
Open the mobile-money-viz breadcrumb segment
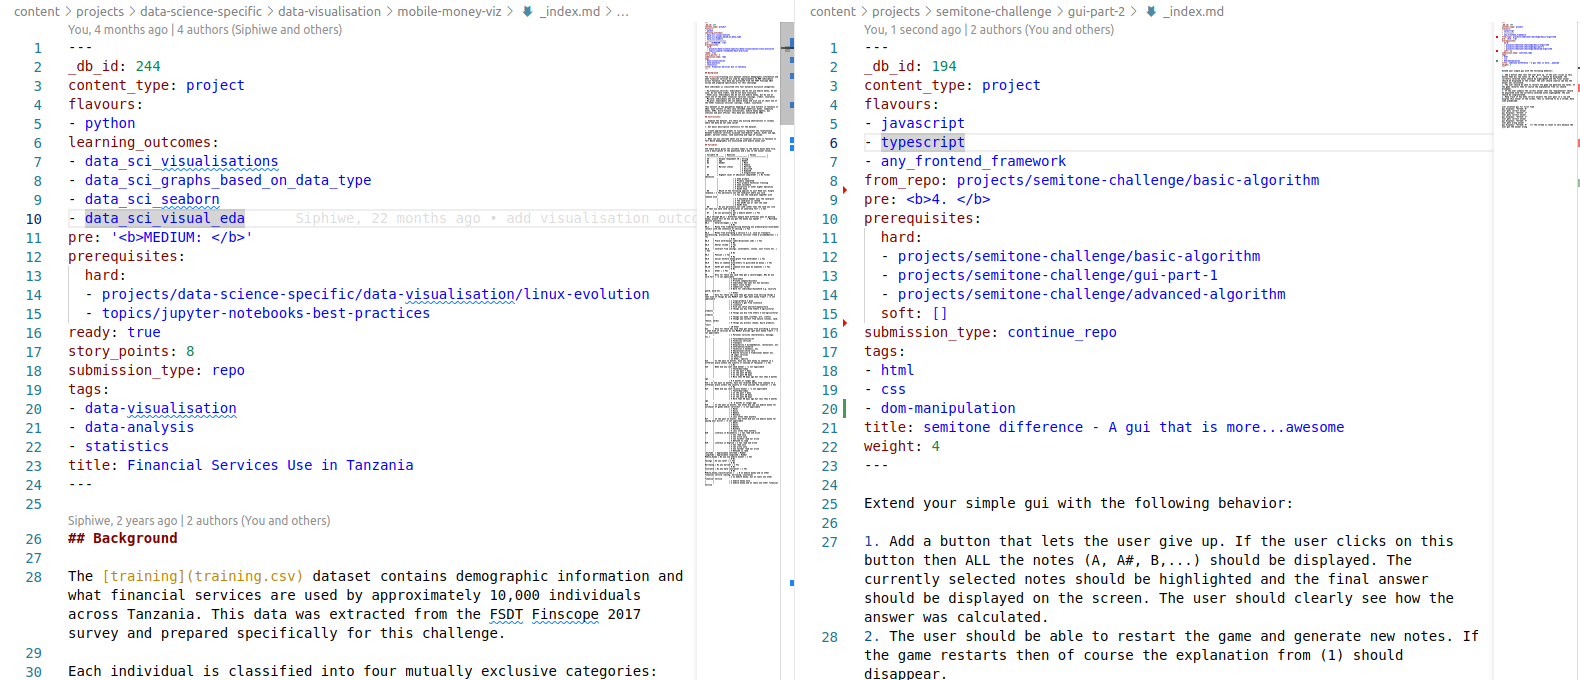point(449,12)
